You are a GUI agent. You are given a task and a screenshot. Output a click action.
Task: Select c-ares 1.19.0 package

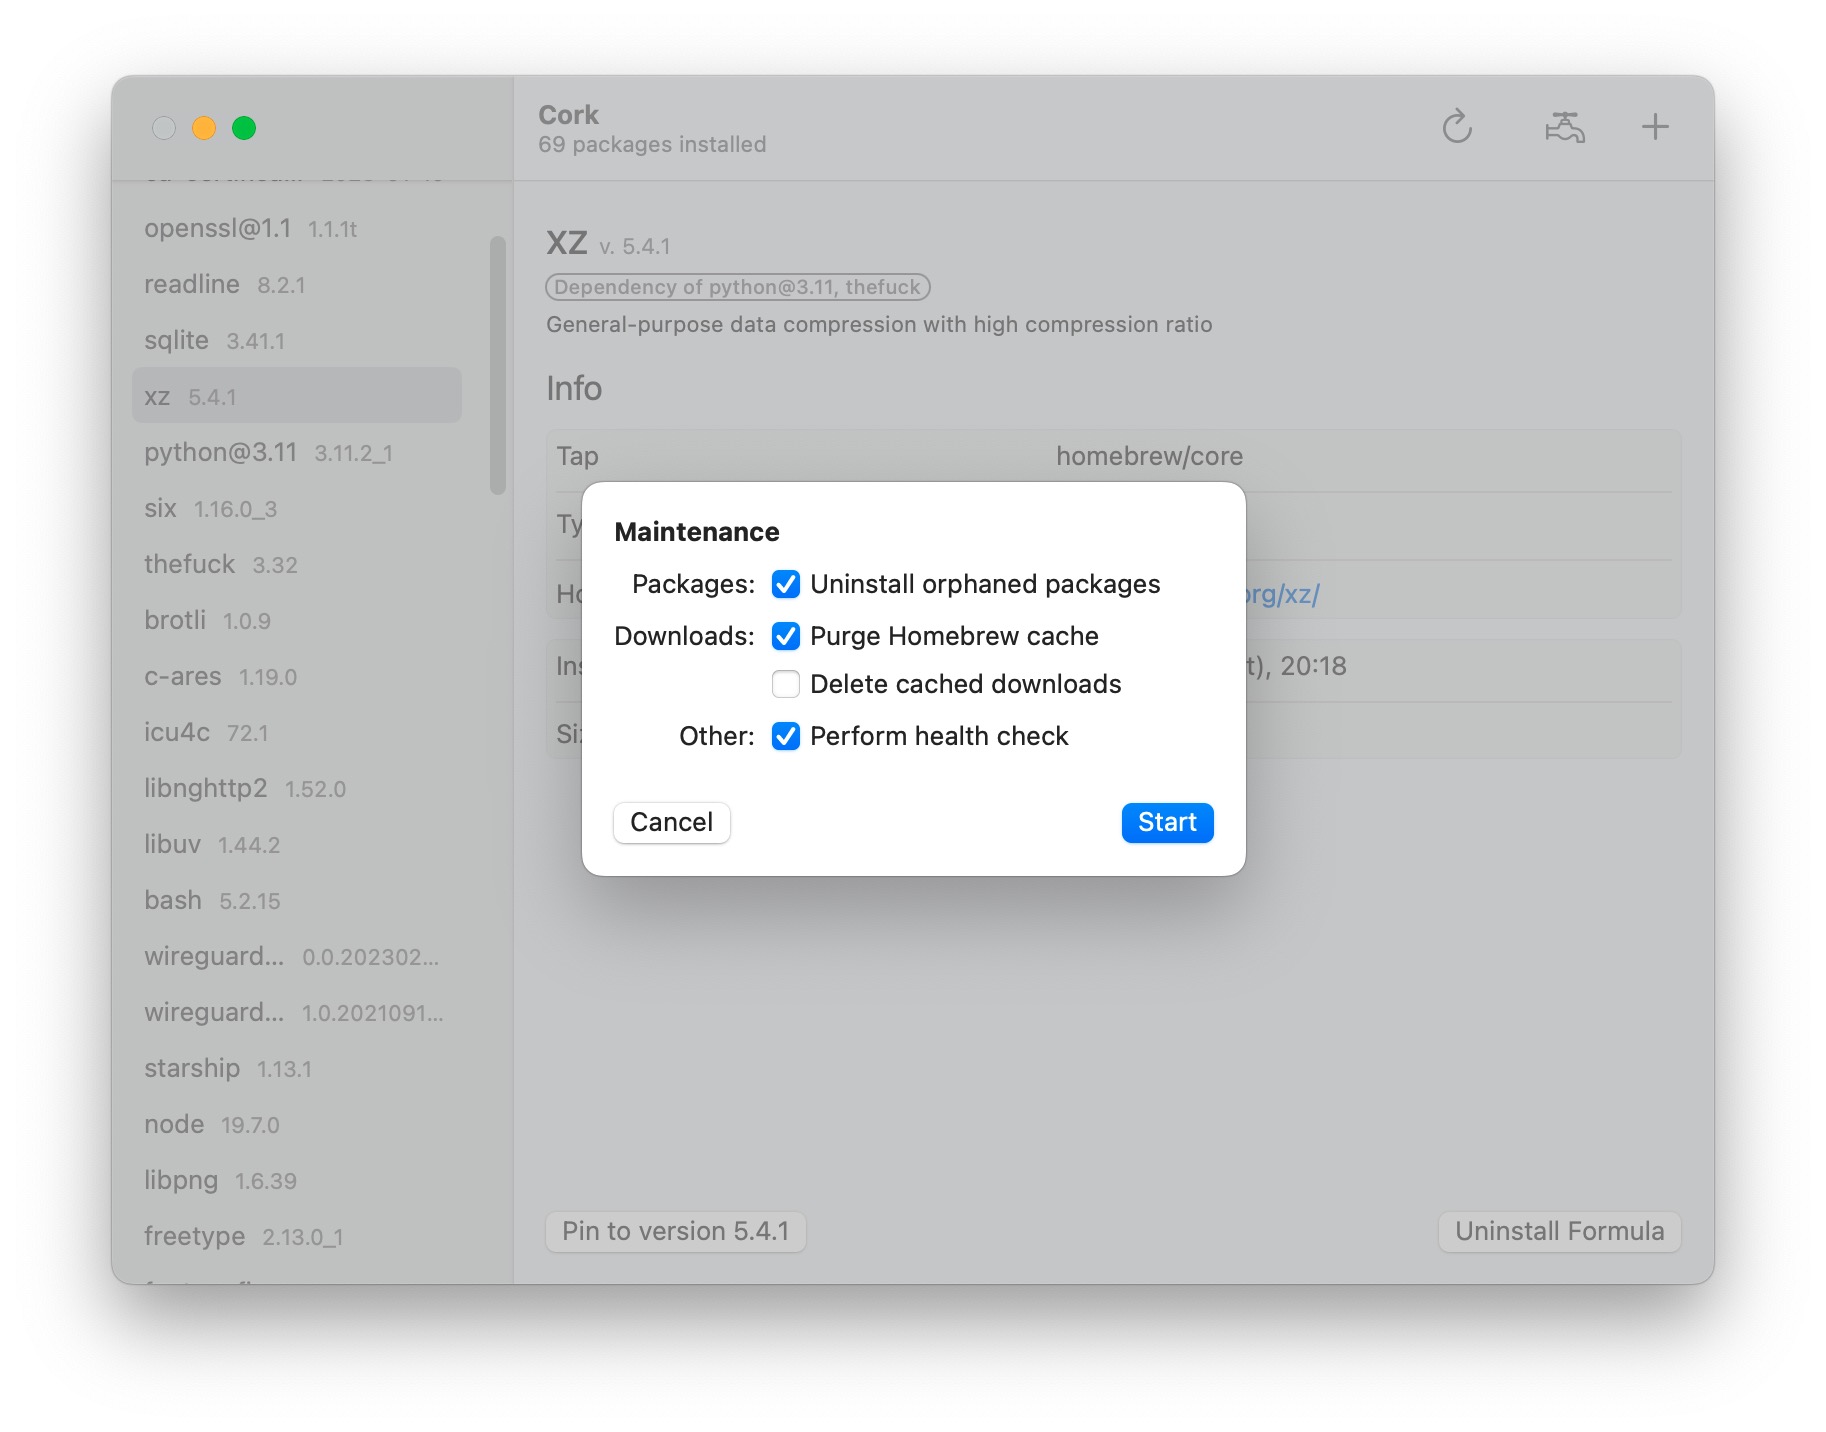point(297,677)
